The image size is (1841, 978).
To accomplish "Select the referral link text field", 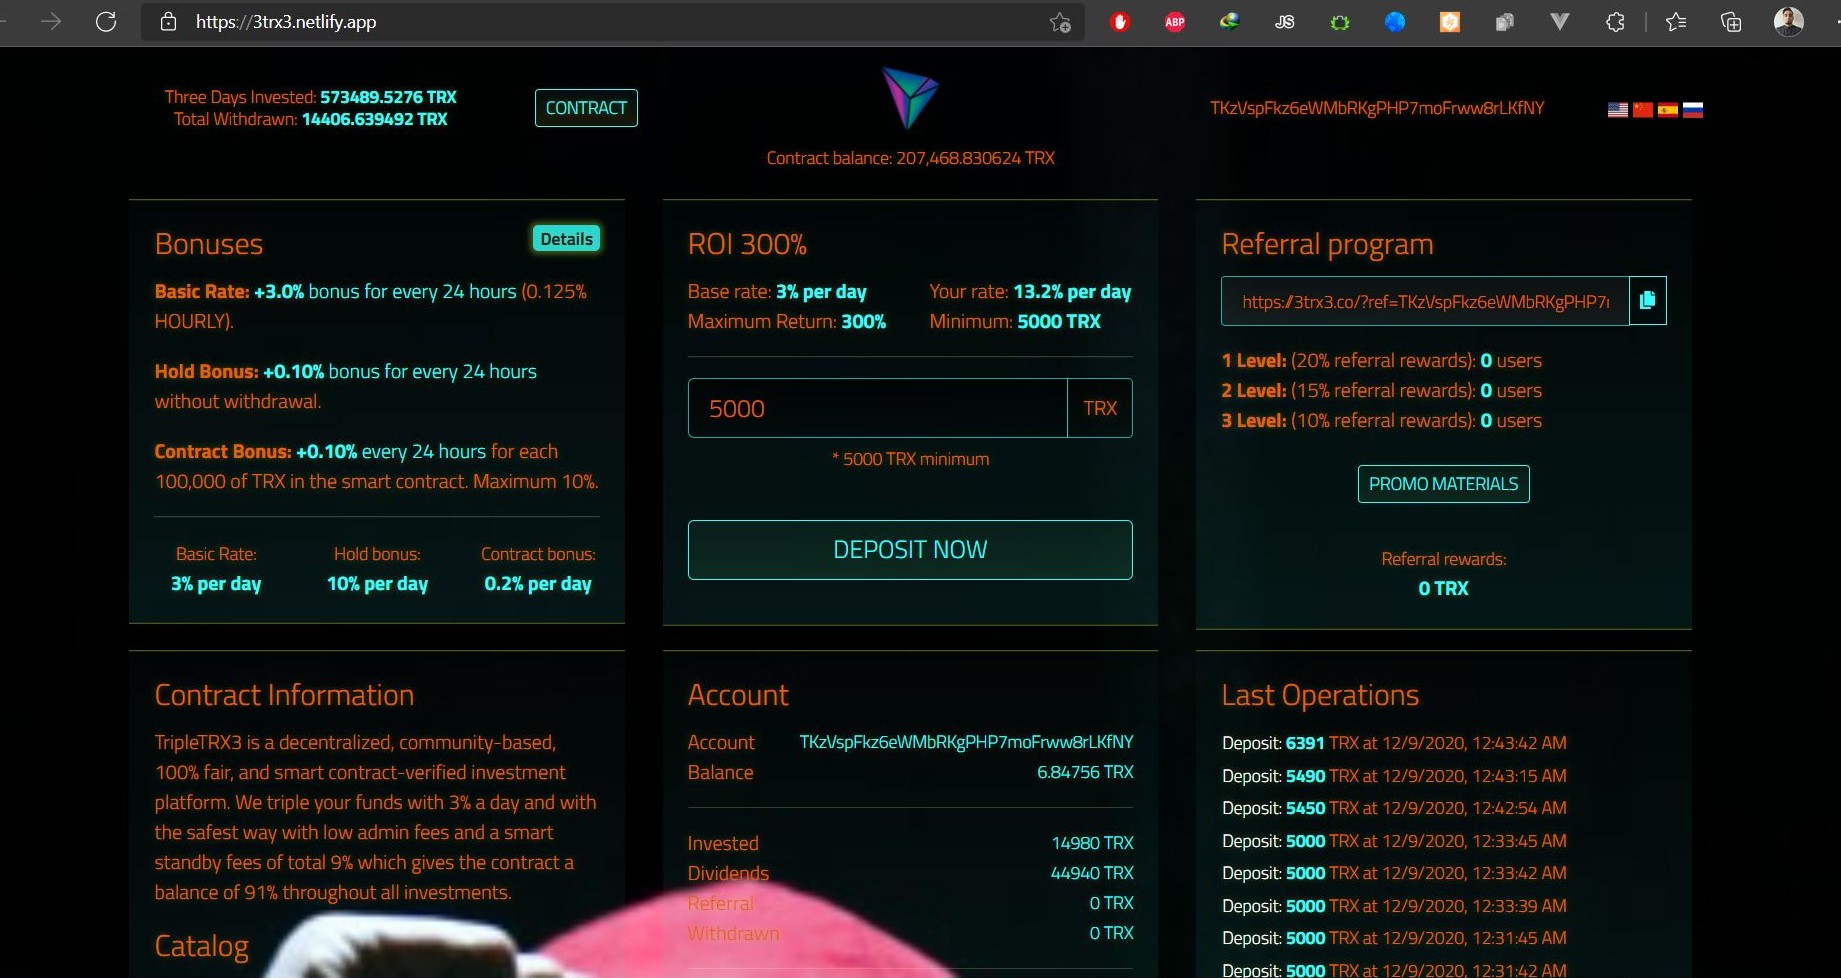I will click(x=1425, y=301).
